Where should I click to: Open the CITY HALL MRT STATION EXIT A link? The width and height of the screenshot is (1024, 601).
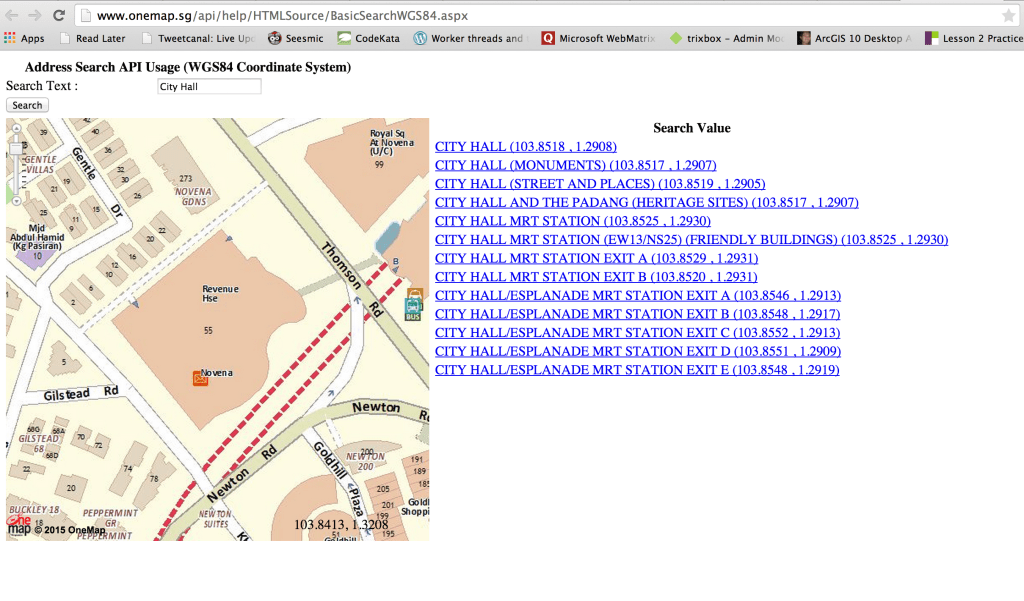point(595,258)
